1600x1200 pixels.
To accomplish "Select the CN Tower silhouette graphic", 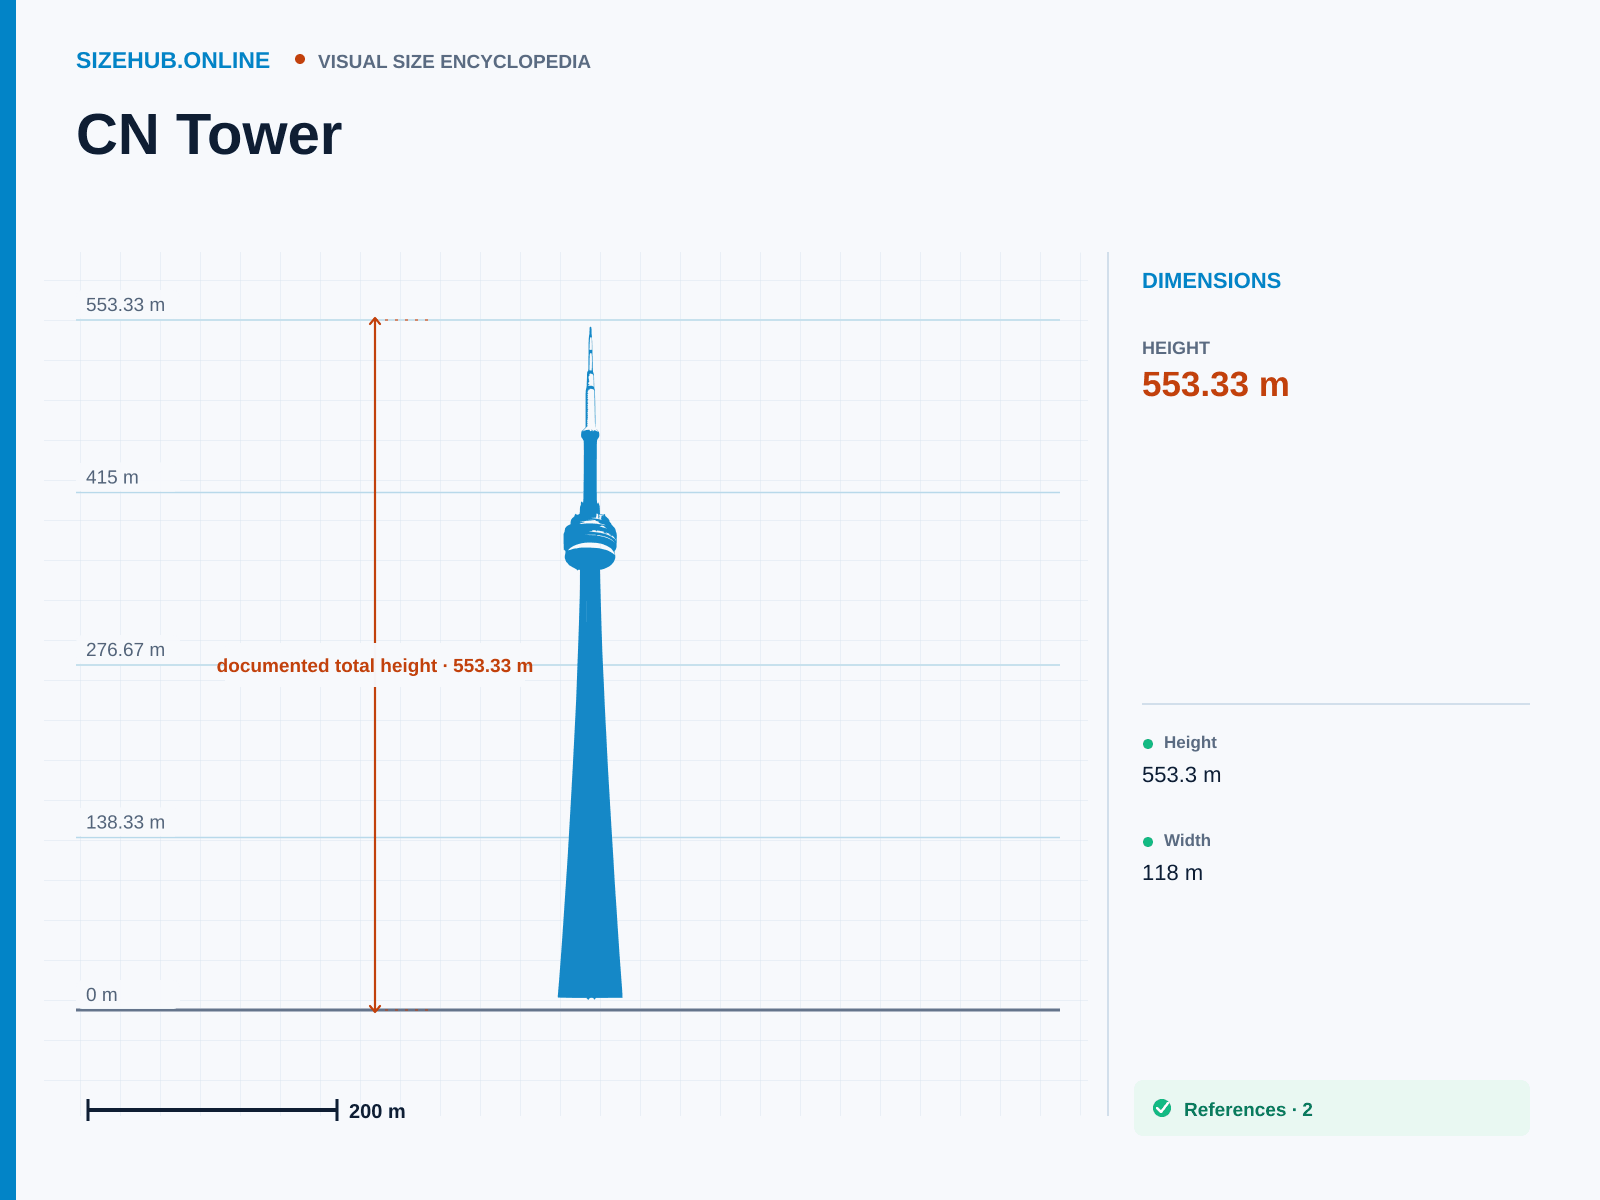I will [x=590, y=663].
